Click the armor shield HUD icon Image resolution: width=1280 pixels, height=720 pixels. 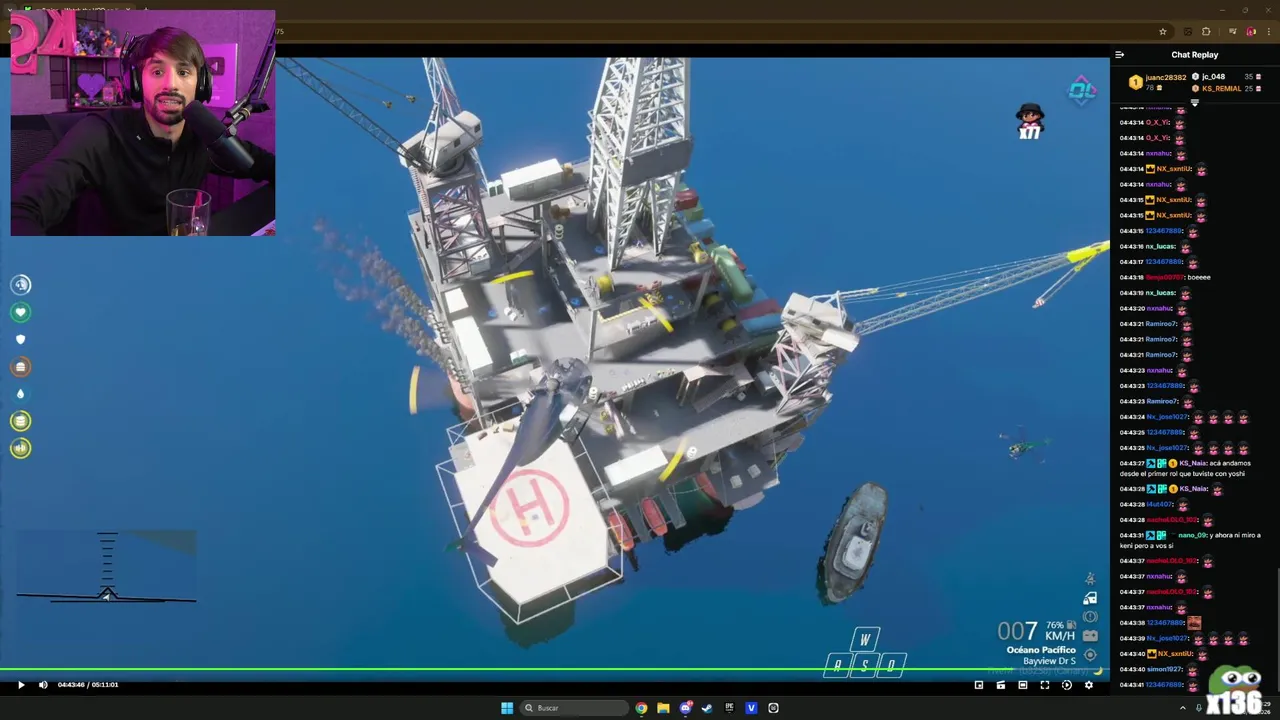20,339
